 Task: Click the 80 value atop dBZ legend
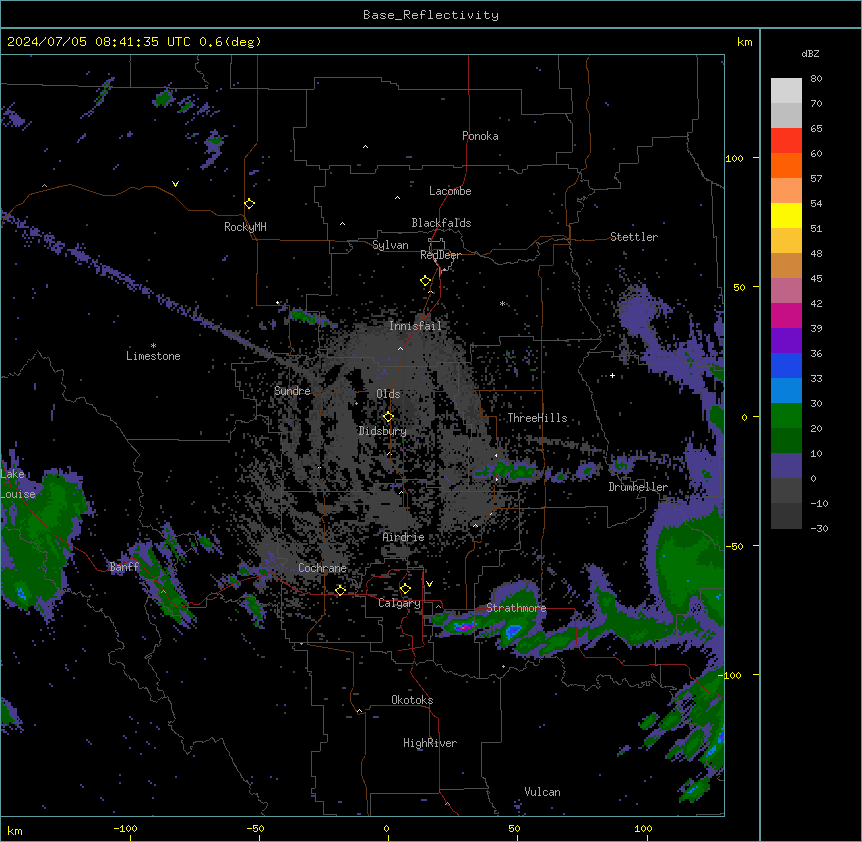point(816,78)
